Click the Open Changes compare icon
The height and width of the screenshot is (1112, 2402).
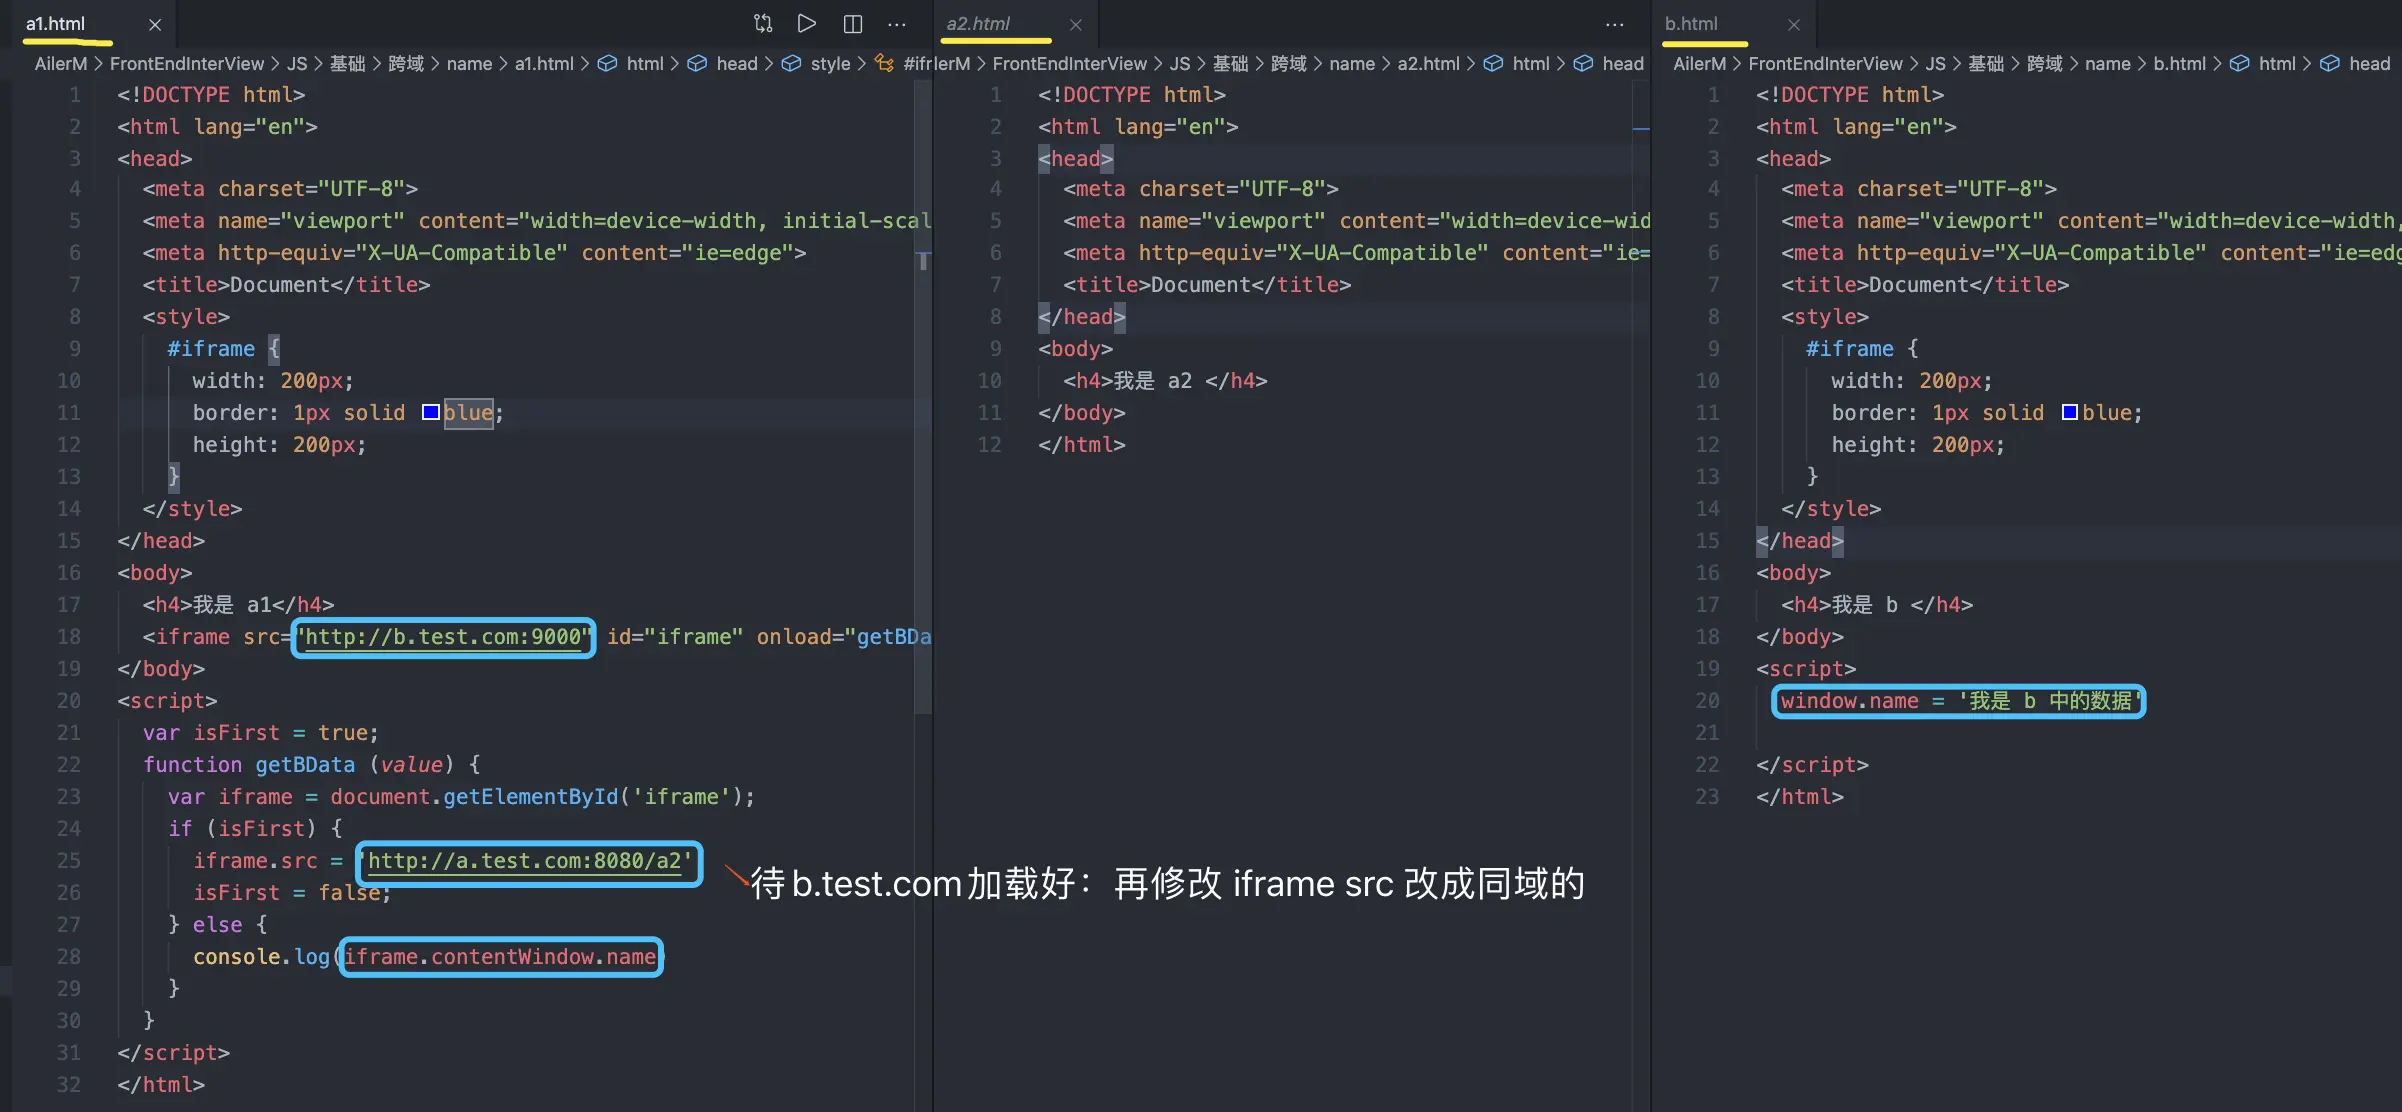(x=763, y=24)
